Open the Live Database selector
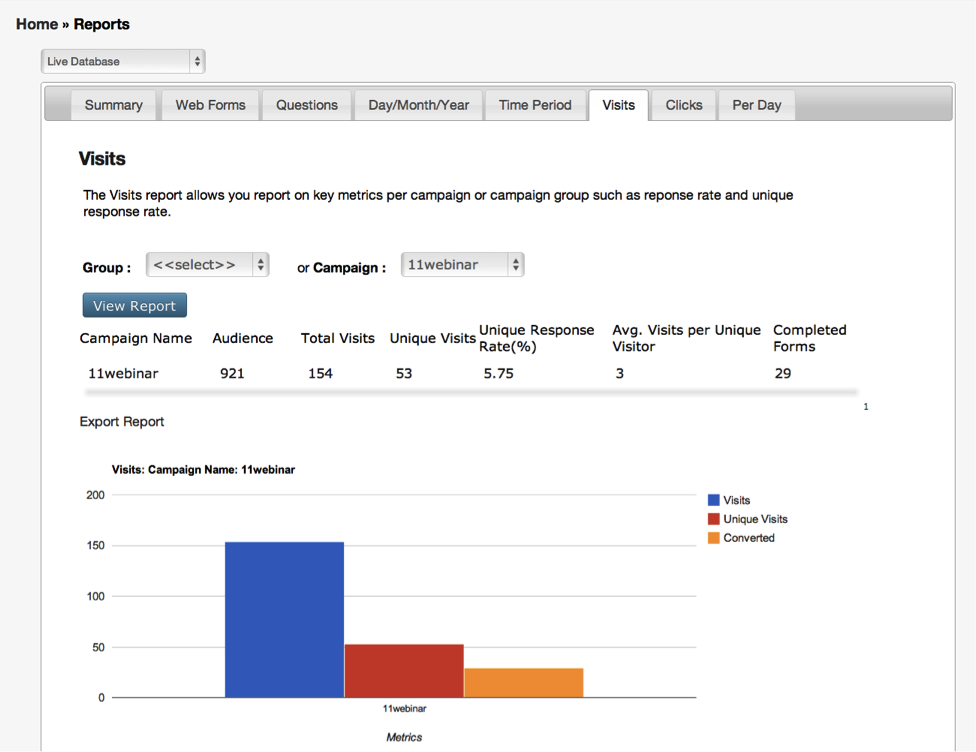Viewport: 976px width, 752px height. [122, 61]
